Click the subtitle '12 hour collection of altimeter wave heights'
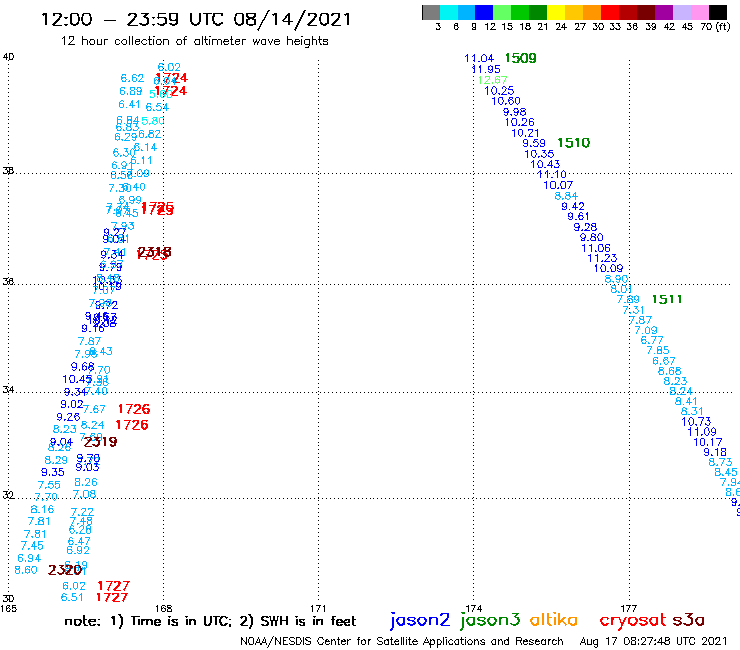Image resolution: width=740 pixels, height=650 pixels. [194, 41]
